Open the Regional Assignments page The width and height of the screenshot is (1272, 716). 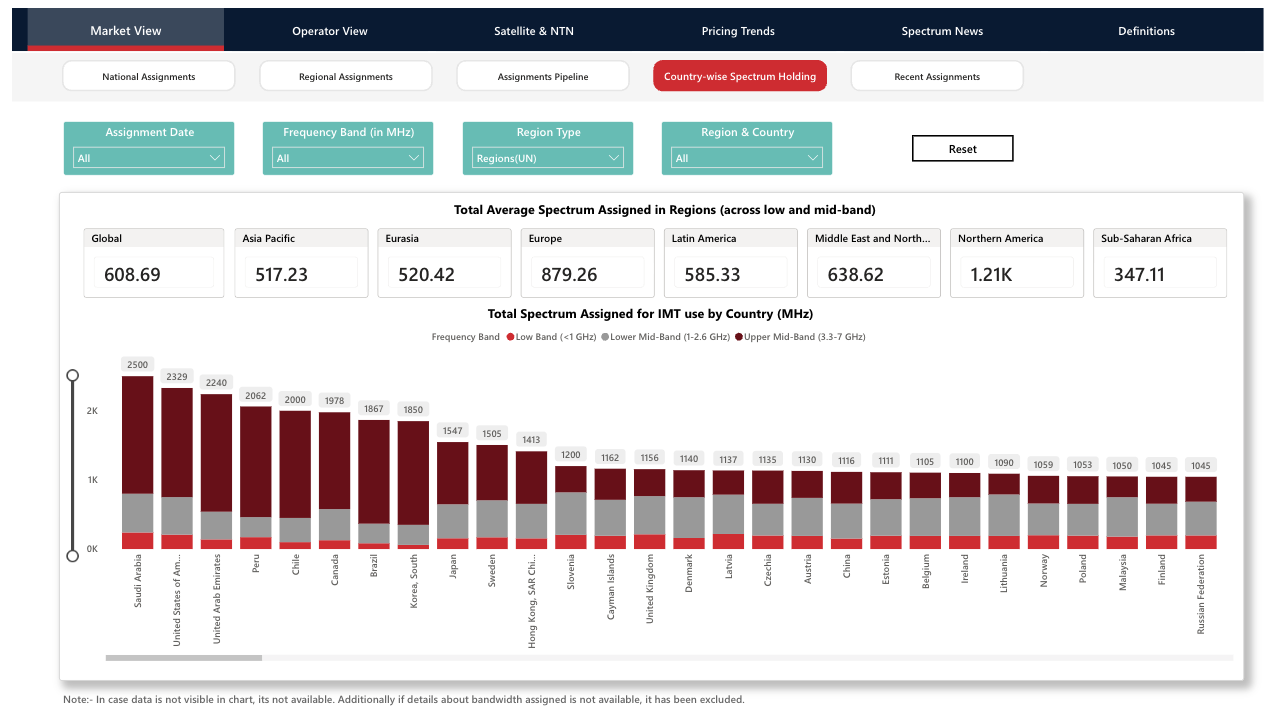[x=346, y=76]
